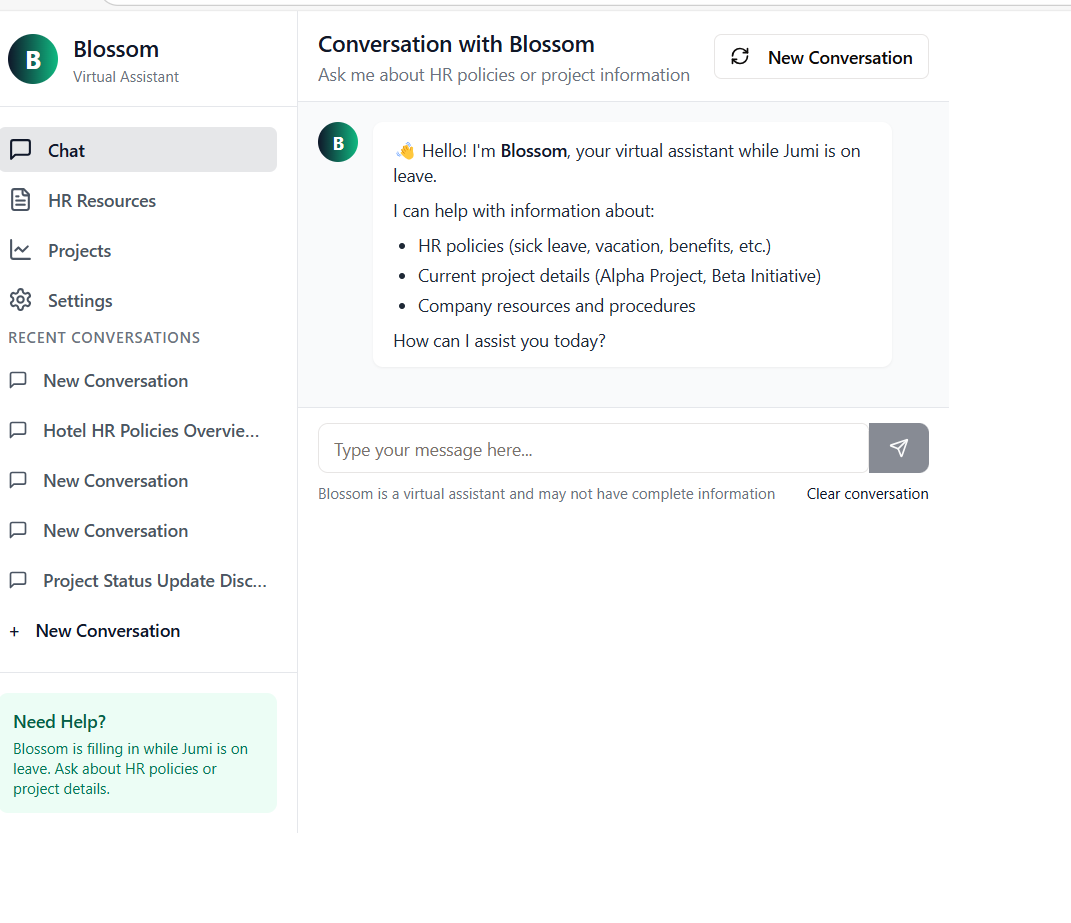The image size is (1071, 923).
Task: Click the Blossom avatar logo in sidebar
Action: coord(33,59)
